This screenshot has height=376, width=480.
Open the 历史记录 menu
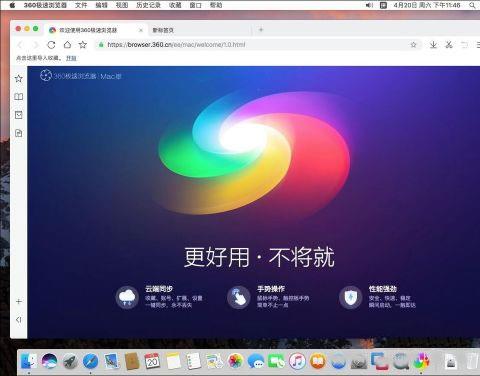148,5
